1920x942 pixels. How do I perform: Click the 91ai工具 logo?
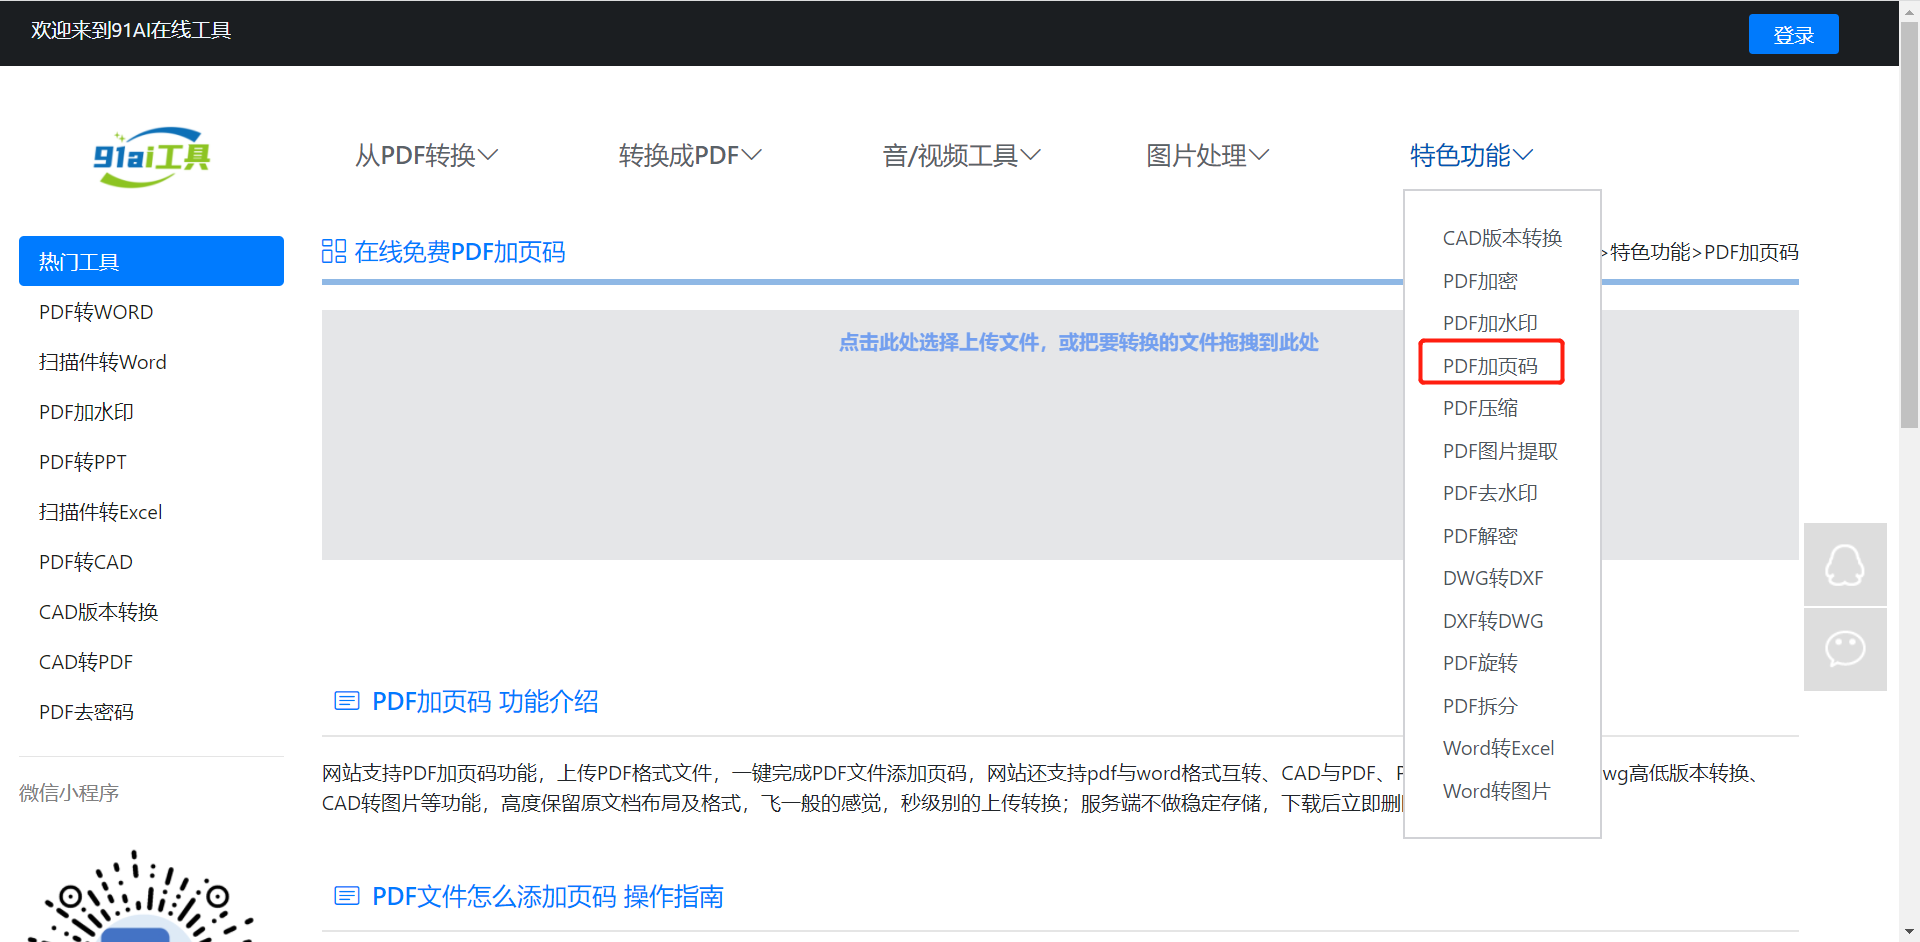pyautogui.click(x=151, y=156)
